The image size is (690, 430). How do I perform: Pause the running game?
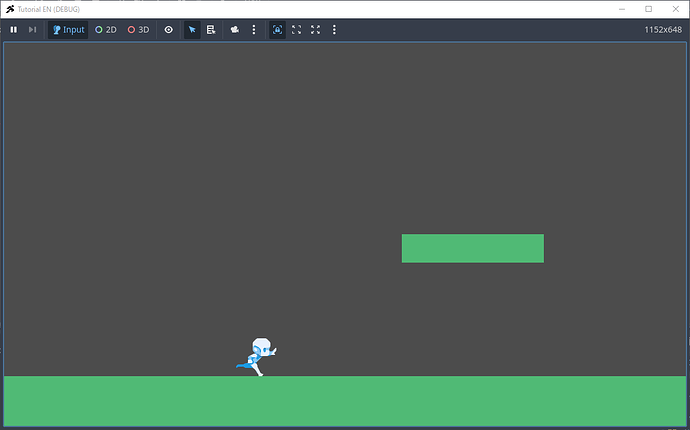click(14, 30)
